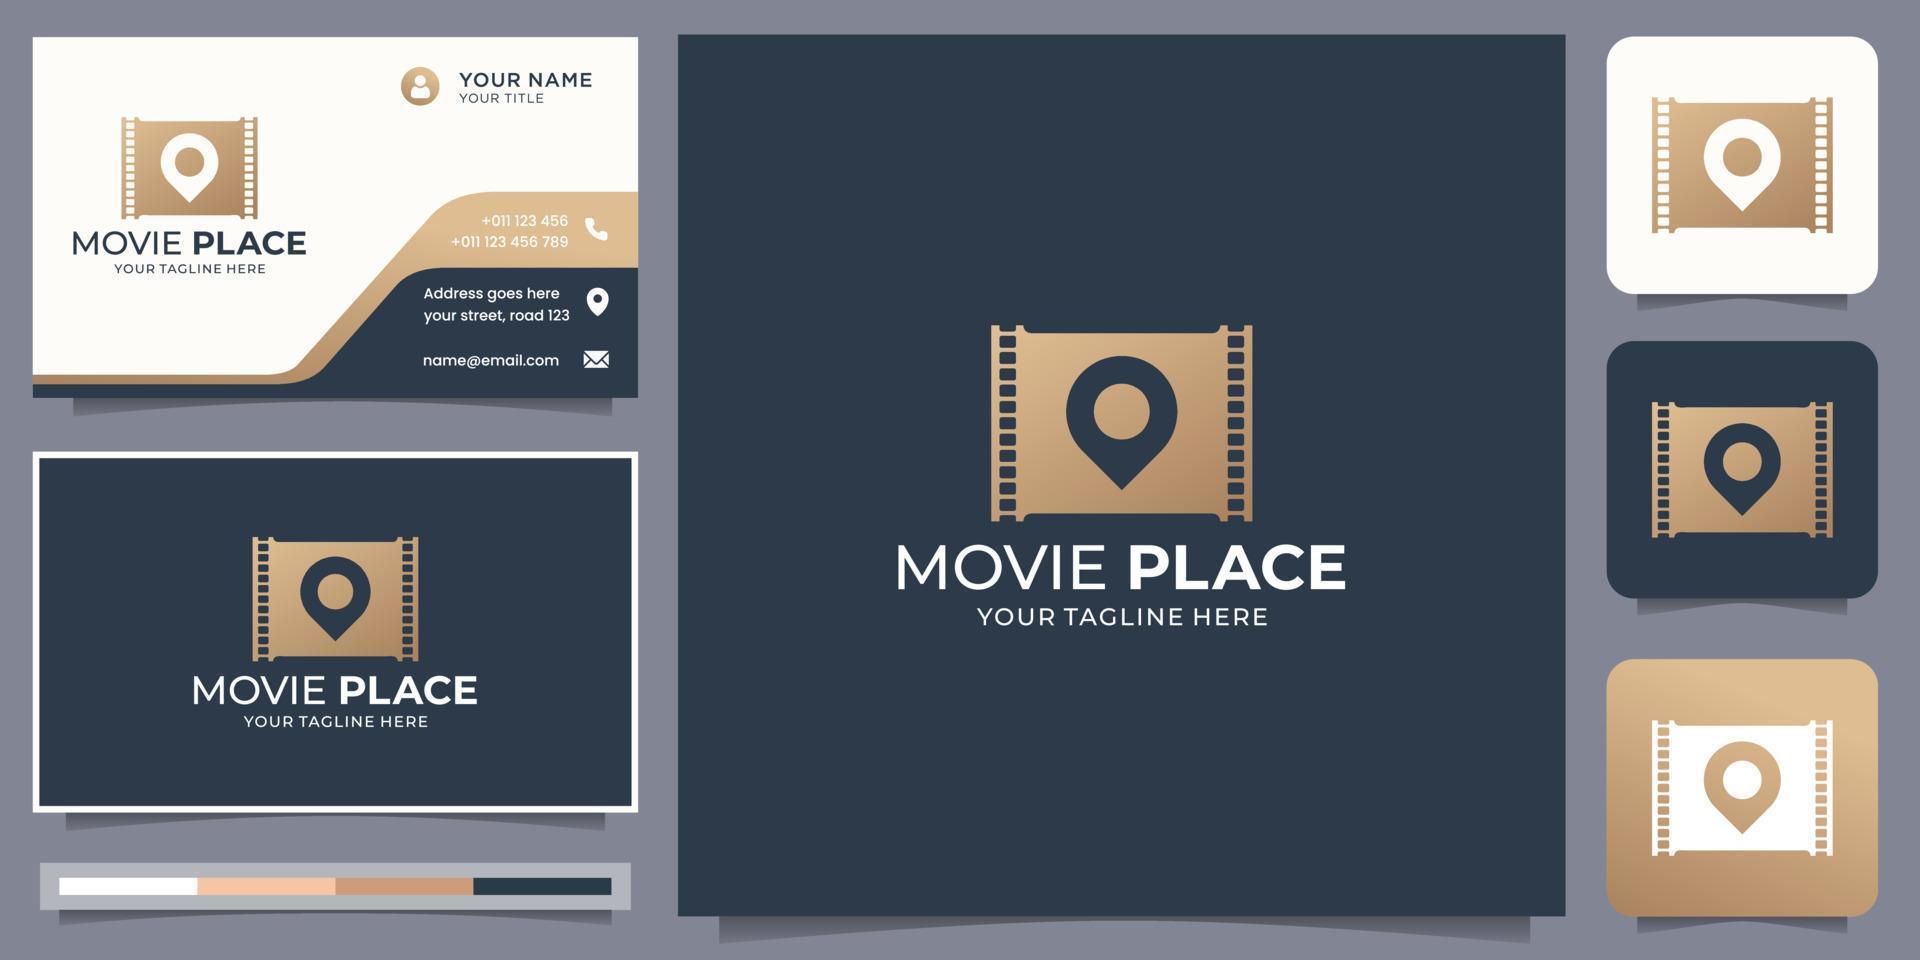The width and height of the screenshot is (1920, 960).
Task: Click the large MOVIE PLACE title in center panel
Action: point(1121,567)
